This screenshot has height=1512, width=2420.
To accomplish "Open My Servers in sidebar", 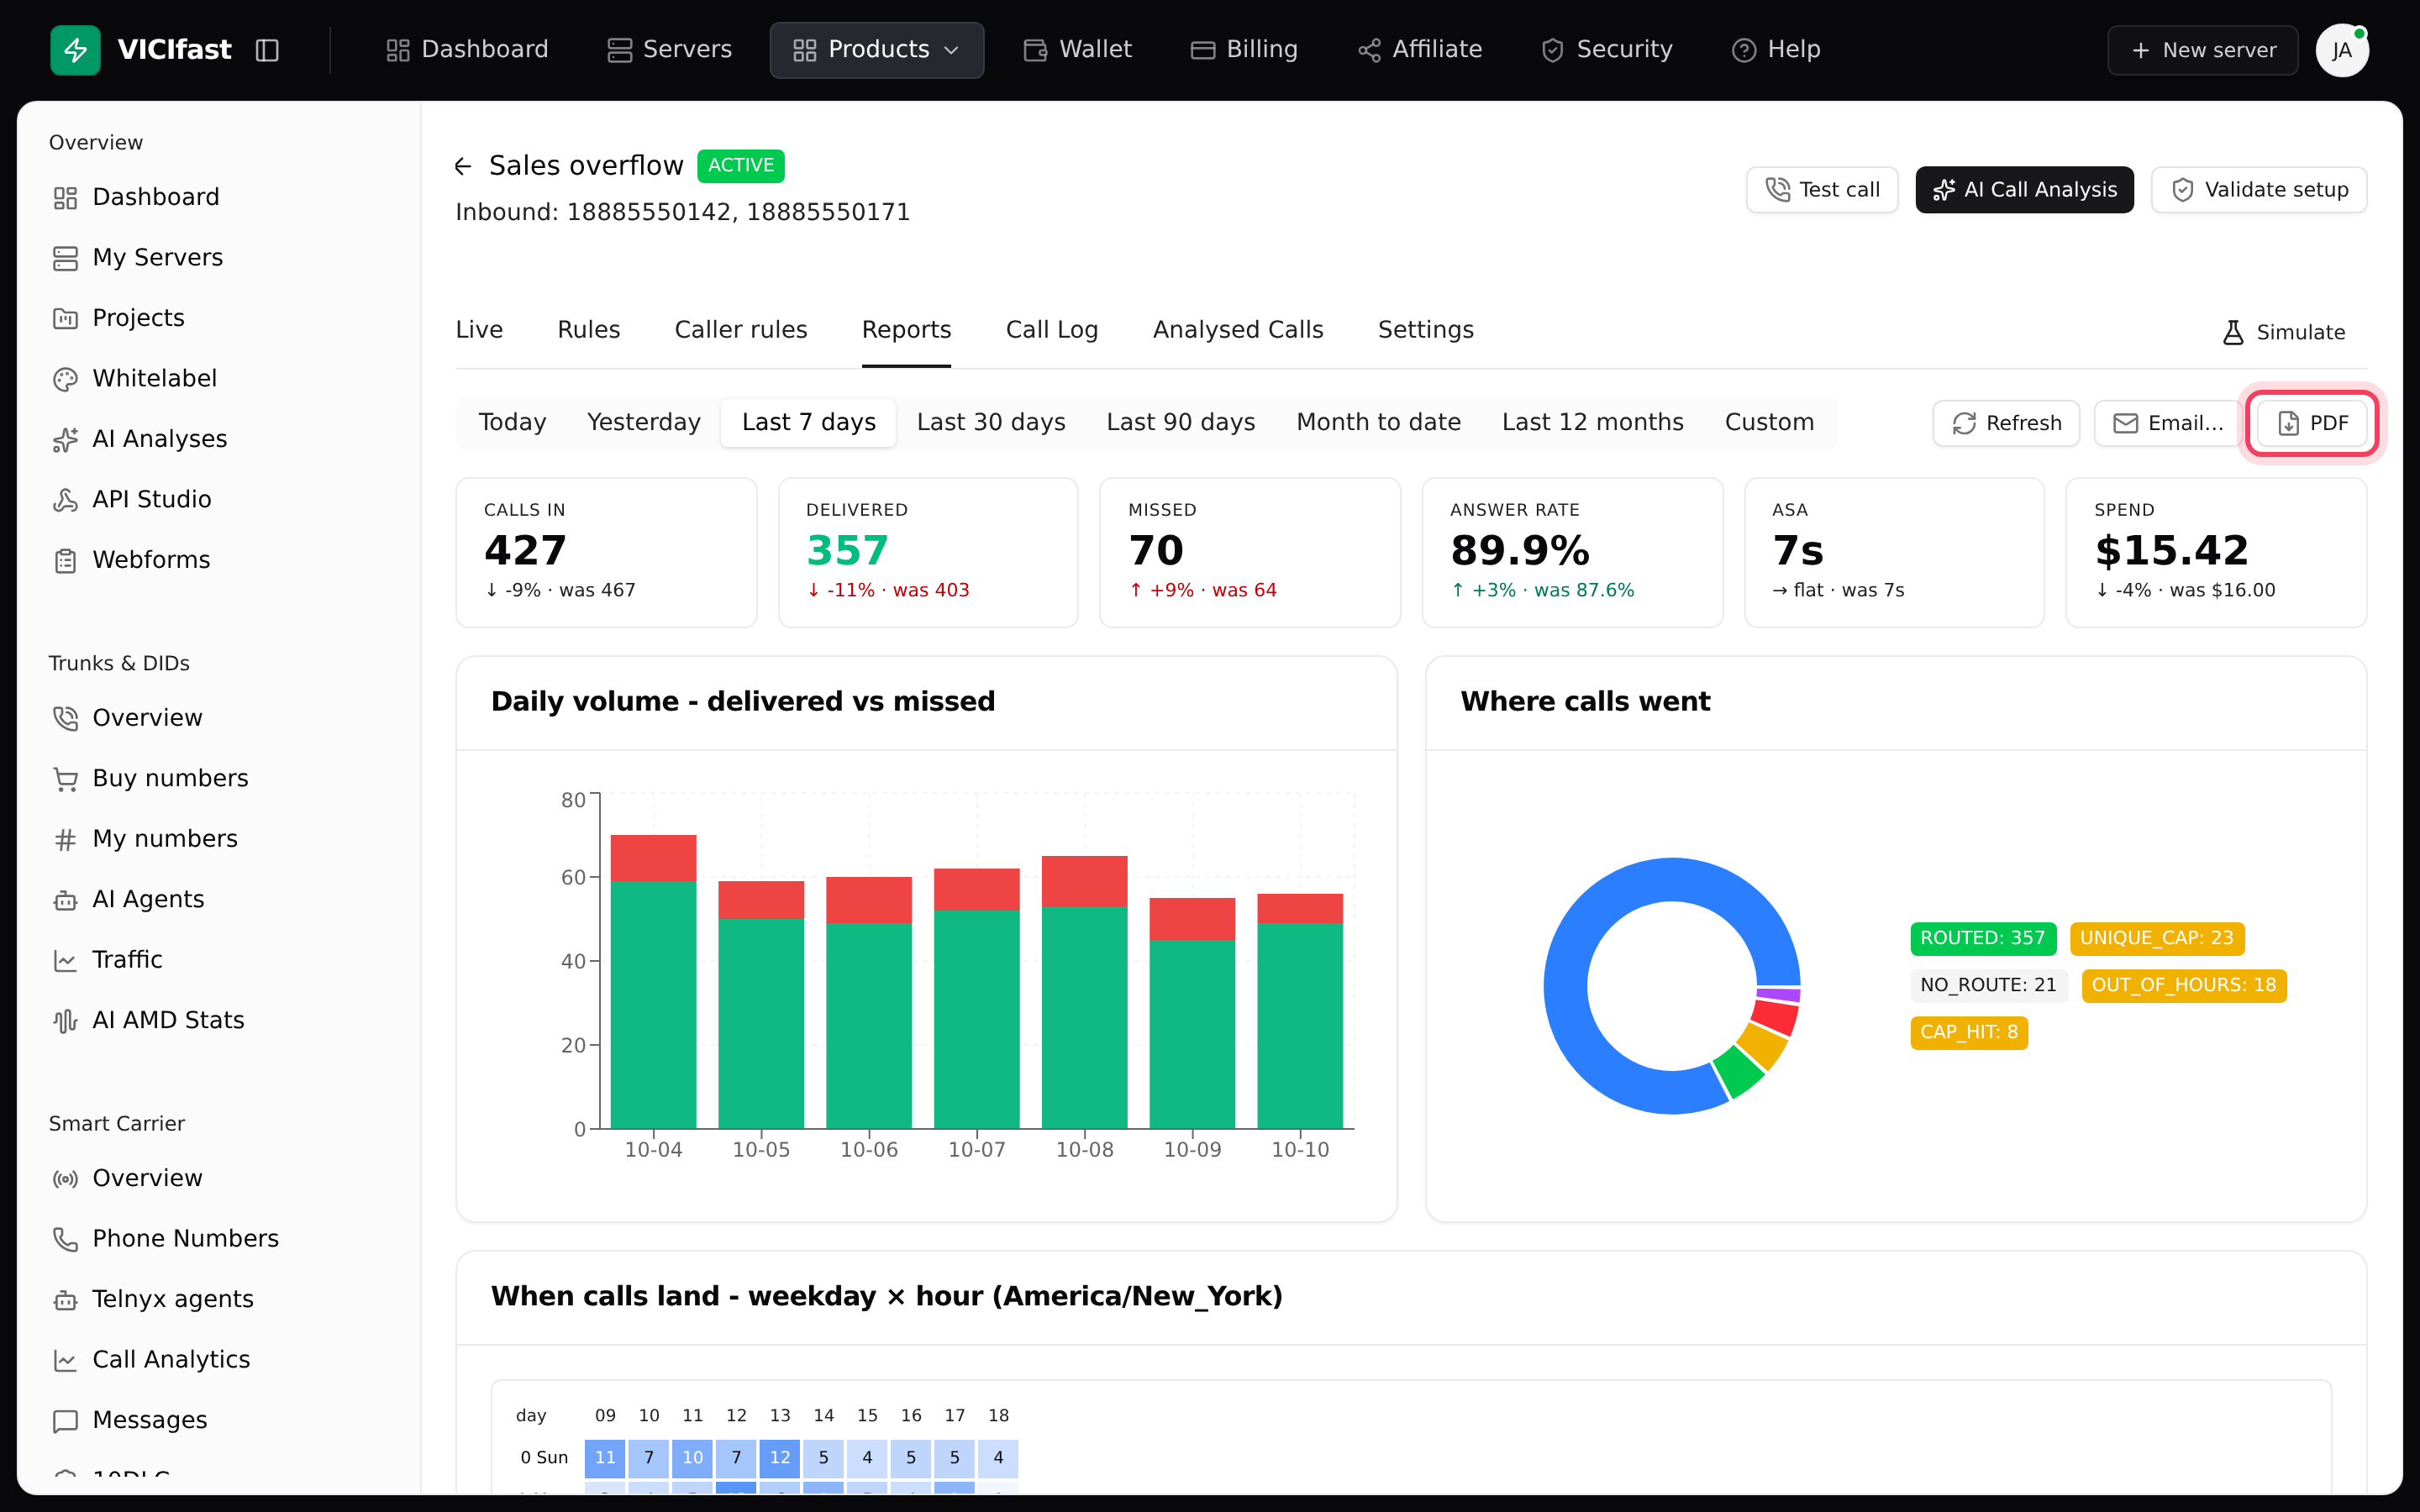I will coord(219,258).
